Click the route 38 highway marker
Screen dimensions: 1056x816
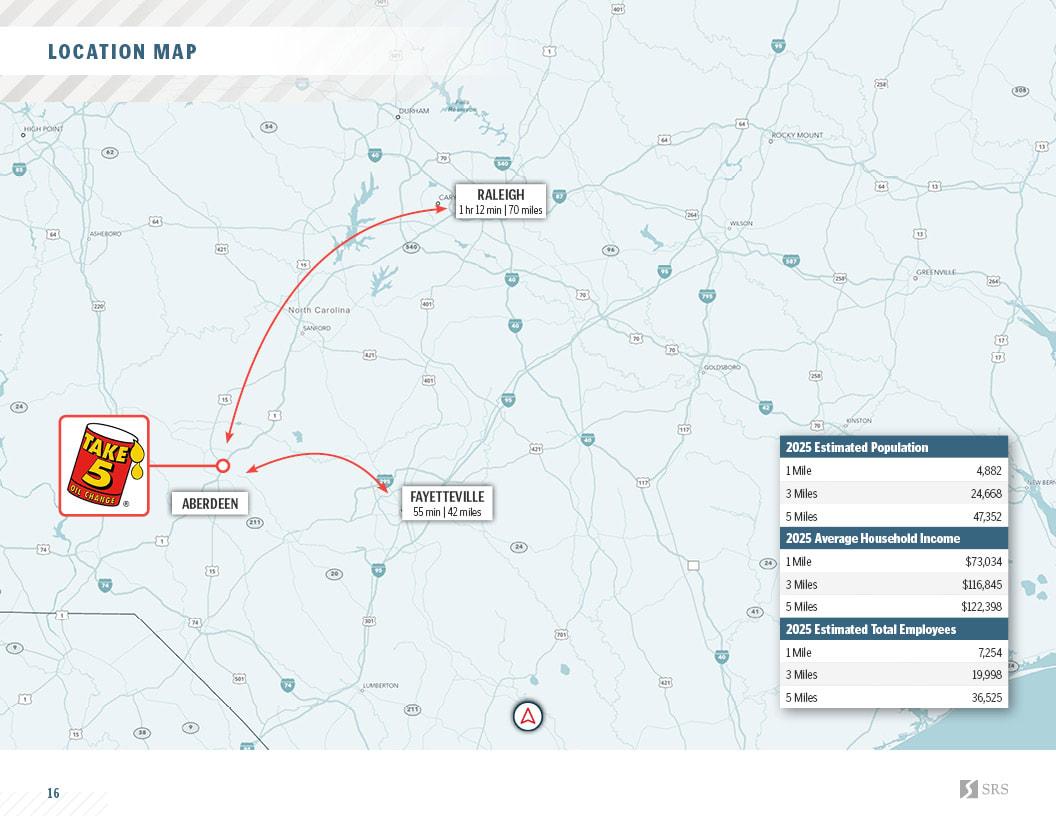[x=141, y=733]
